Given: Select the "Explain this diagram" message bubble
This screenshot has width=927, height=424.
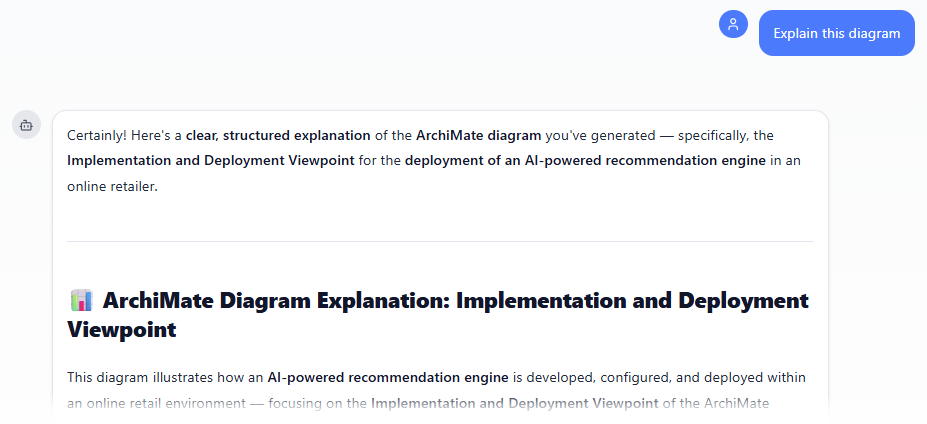Looking at the screenshot, I should click(836, 33).
